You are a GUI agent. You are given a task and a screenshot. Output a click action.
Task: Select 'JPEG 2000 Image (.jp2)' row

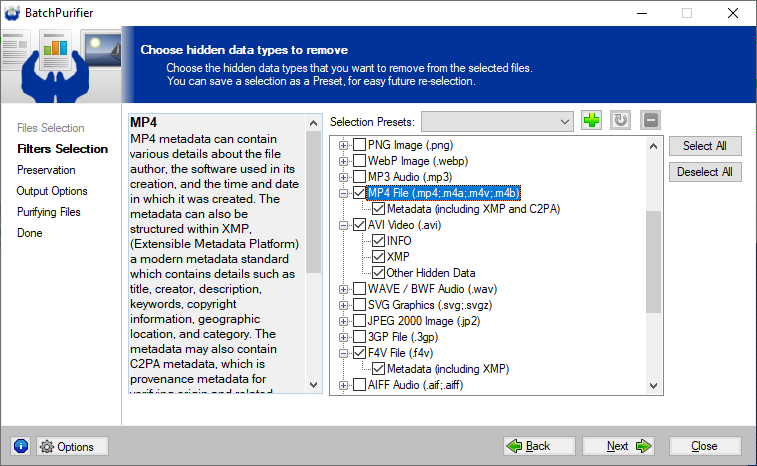pyautogui.click(x=424, y=321)
